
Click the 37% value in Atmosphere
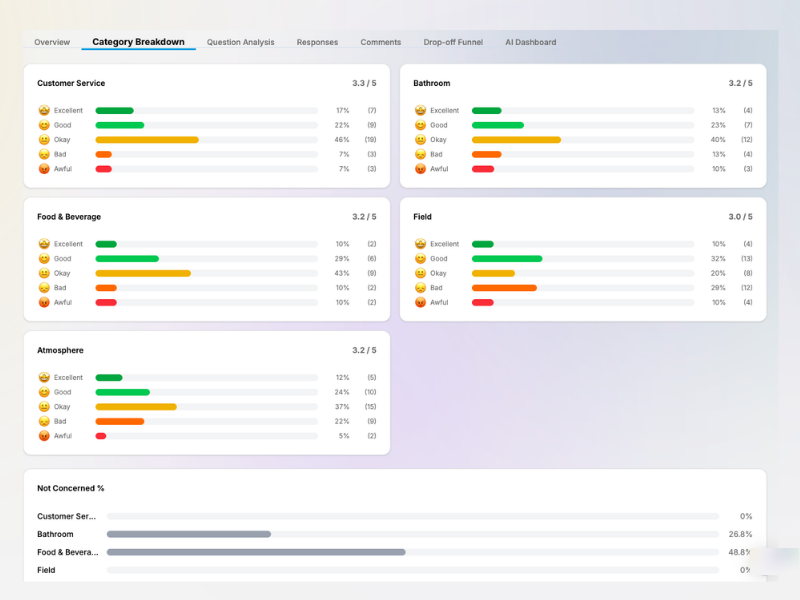(x=342, y=407)
